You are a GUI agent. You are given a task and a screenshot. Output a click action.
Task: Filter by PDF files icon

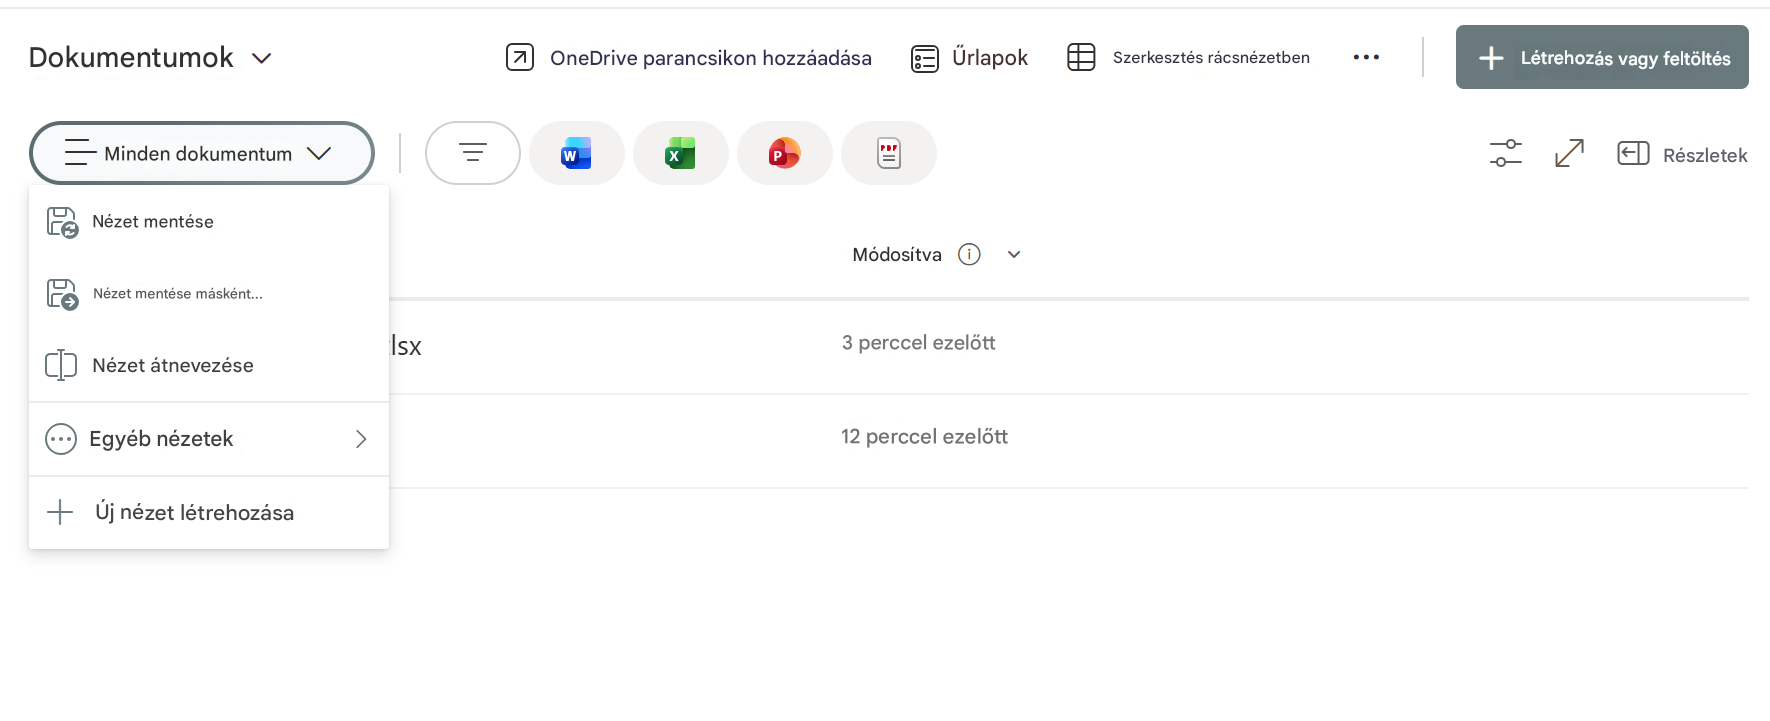click(889, 153)
